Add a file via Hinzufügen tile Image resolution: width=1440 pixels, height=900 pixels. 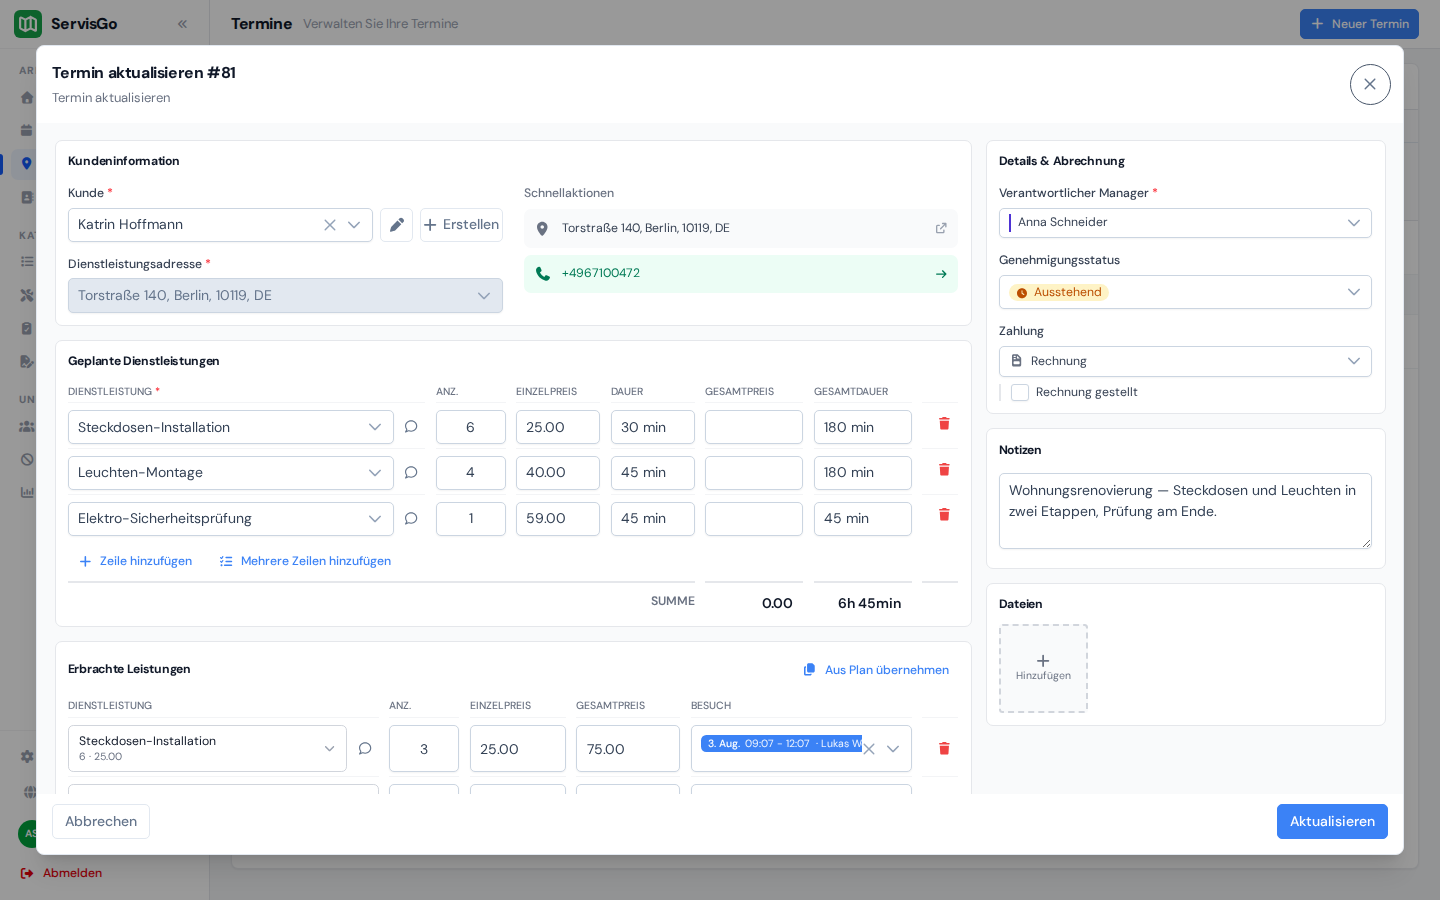1043,668
